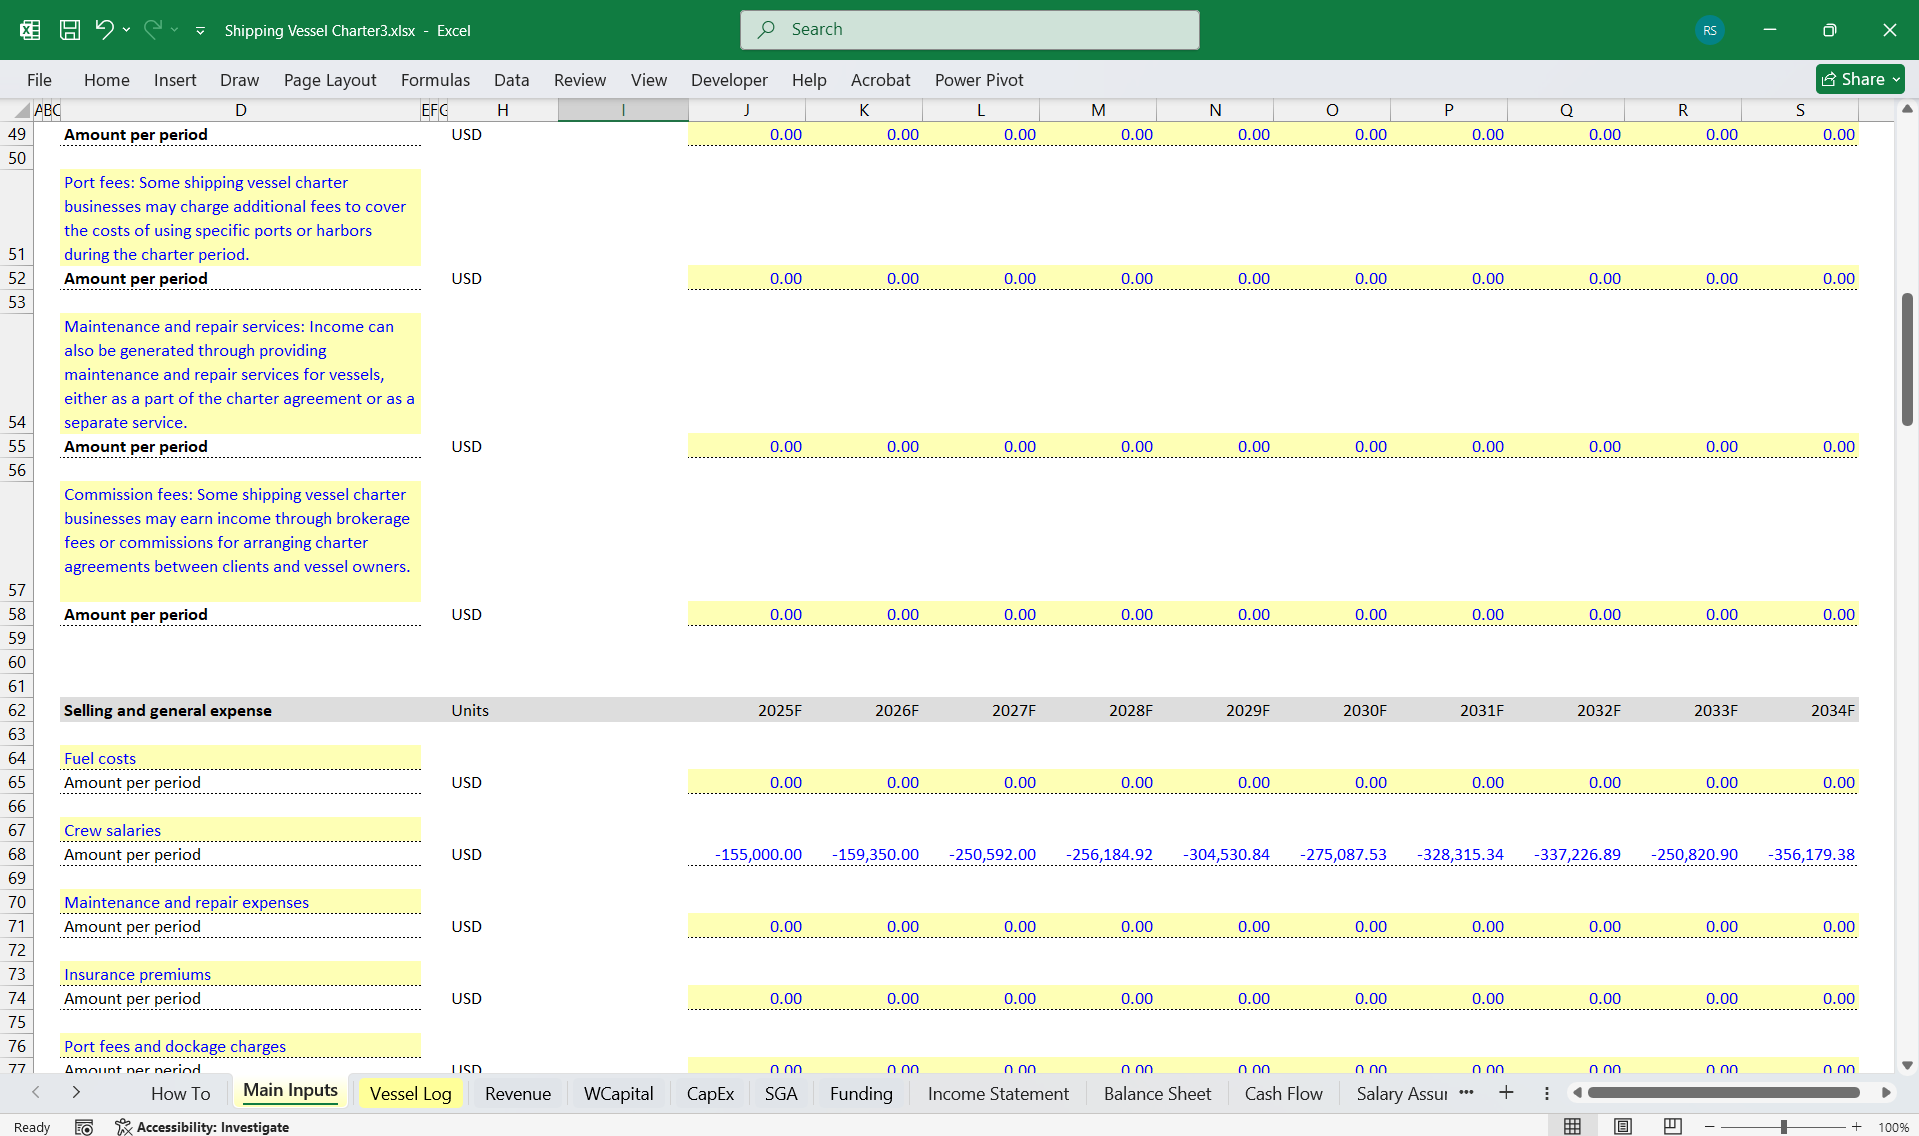This screenshot has width=1919, height=1136.
Task: Open the File menu
Action: pyautogui.click(x=39, y=80)
